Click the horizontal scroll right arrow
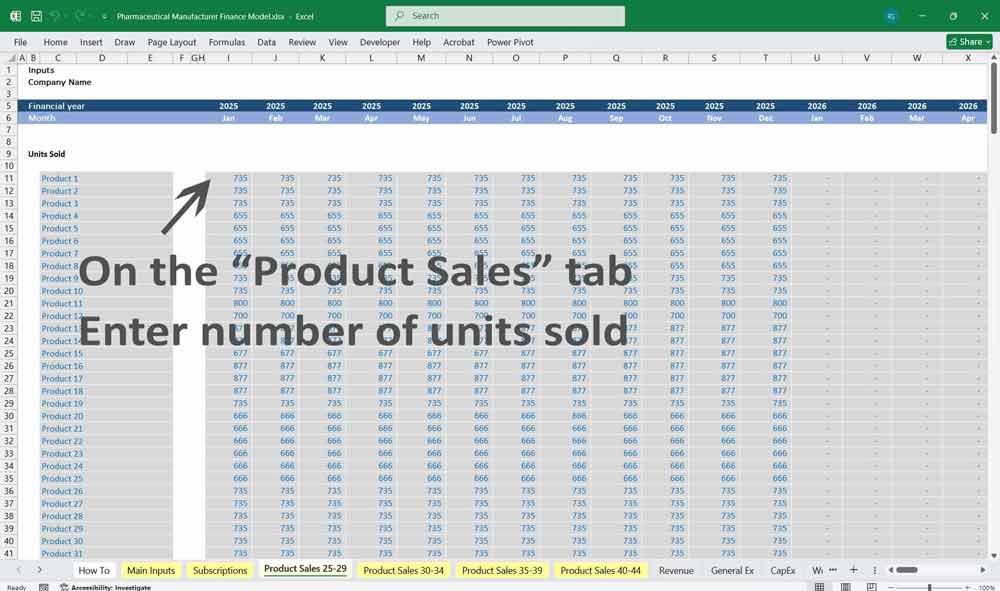1000x591 pixels. 983,570
